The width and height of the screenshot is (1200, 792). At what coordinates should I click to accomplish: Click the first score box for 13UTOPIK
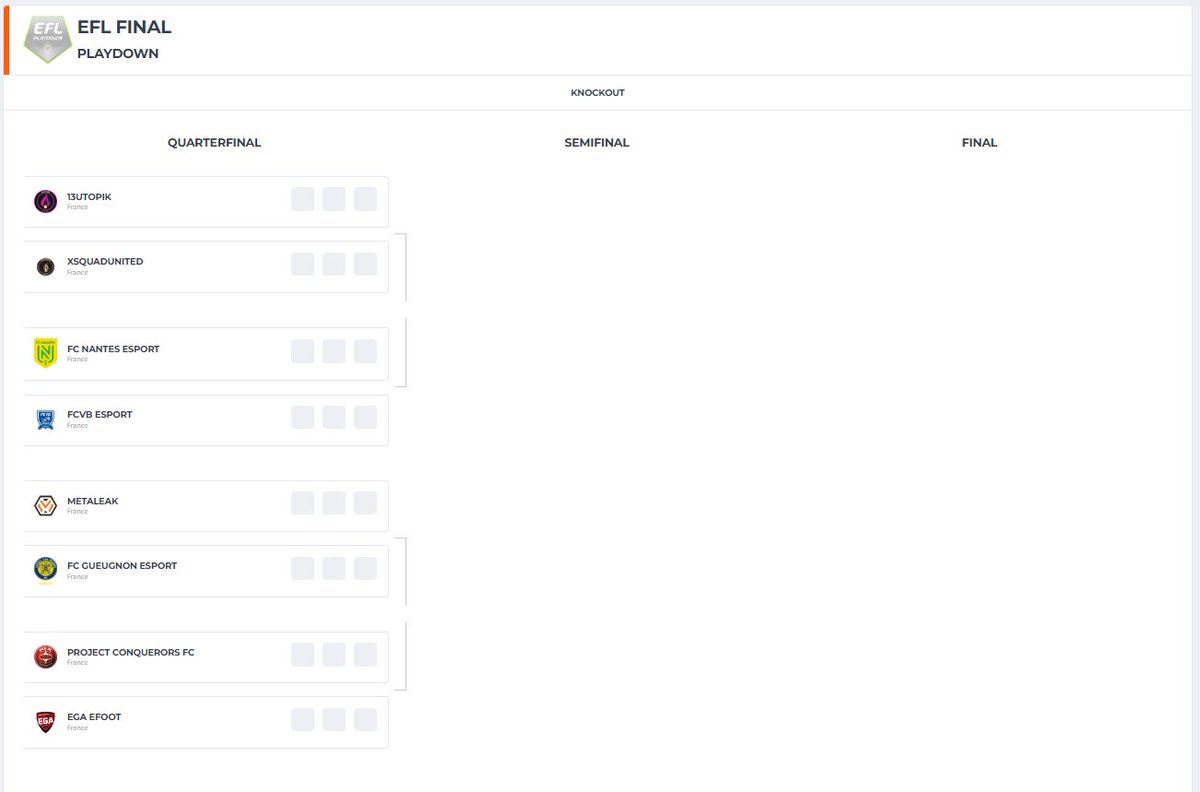click(303, 199)
